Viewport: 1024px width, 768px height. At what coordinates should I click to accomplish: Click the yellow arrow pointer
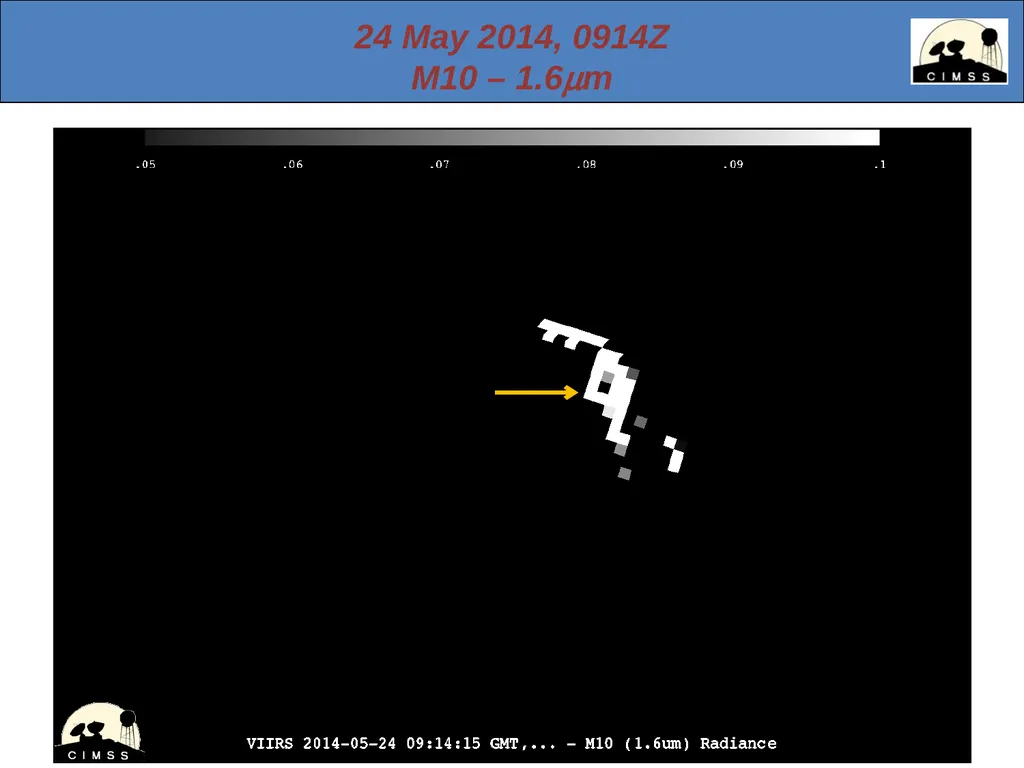click(536, 392)
